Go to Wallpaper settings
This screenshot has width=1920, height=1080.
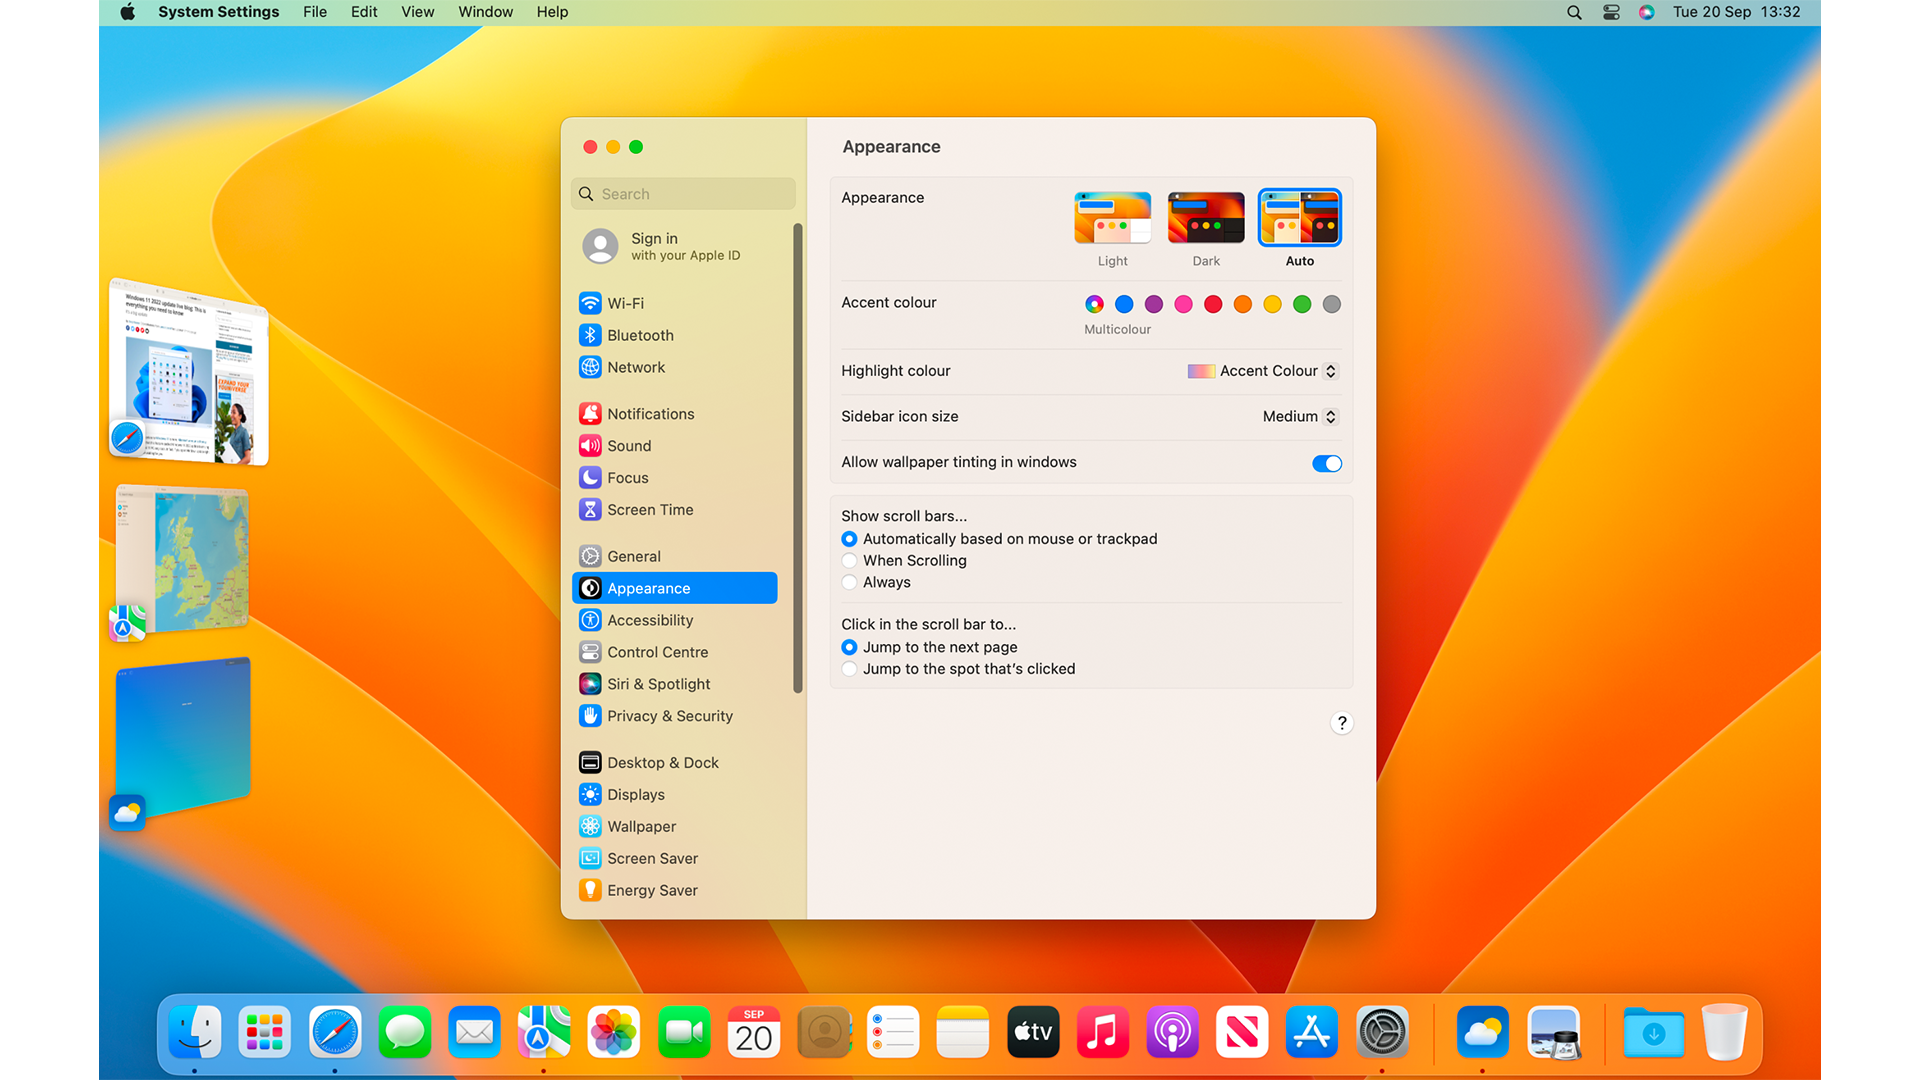641,826
